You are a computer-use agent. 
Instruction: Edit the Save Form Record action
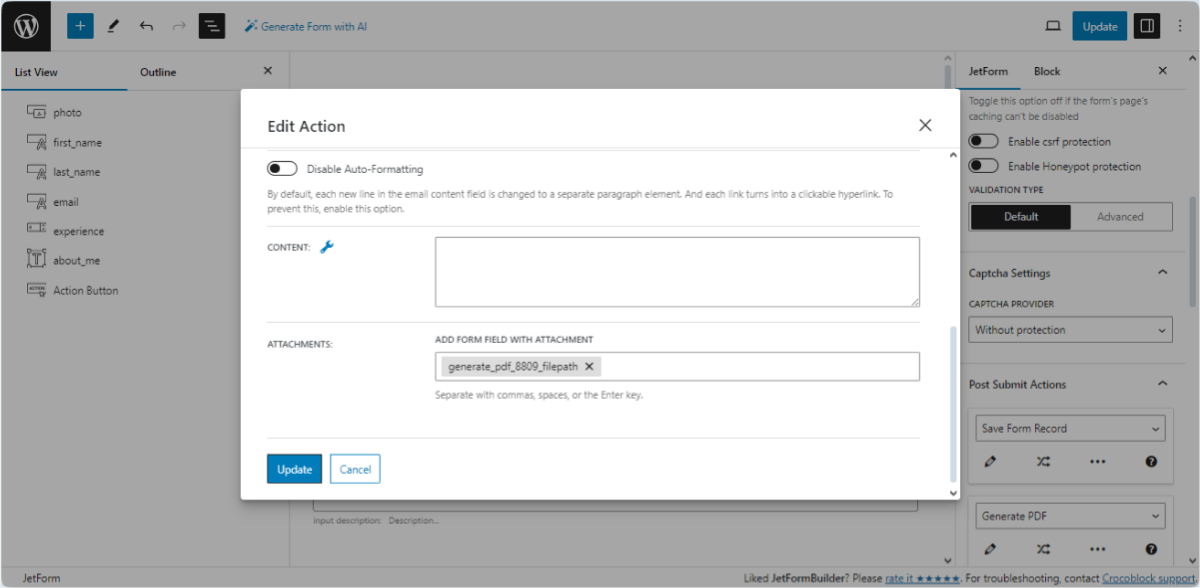click(x=992, y=461)
